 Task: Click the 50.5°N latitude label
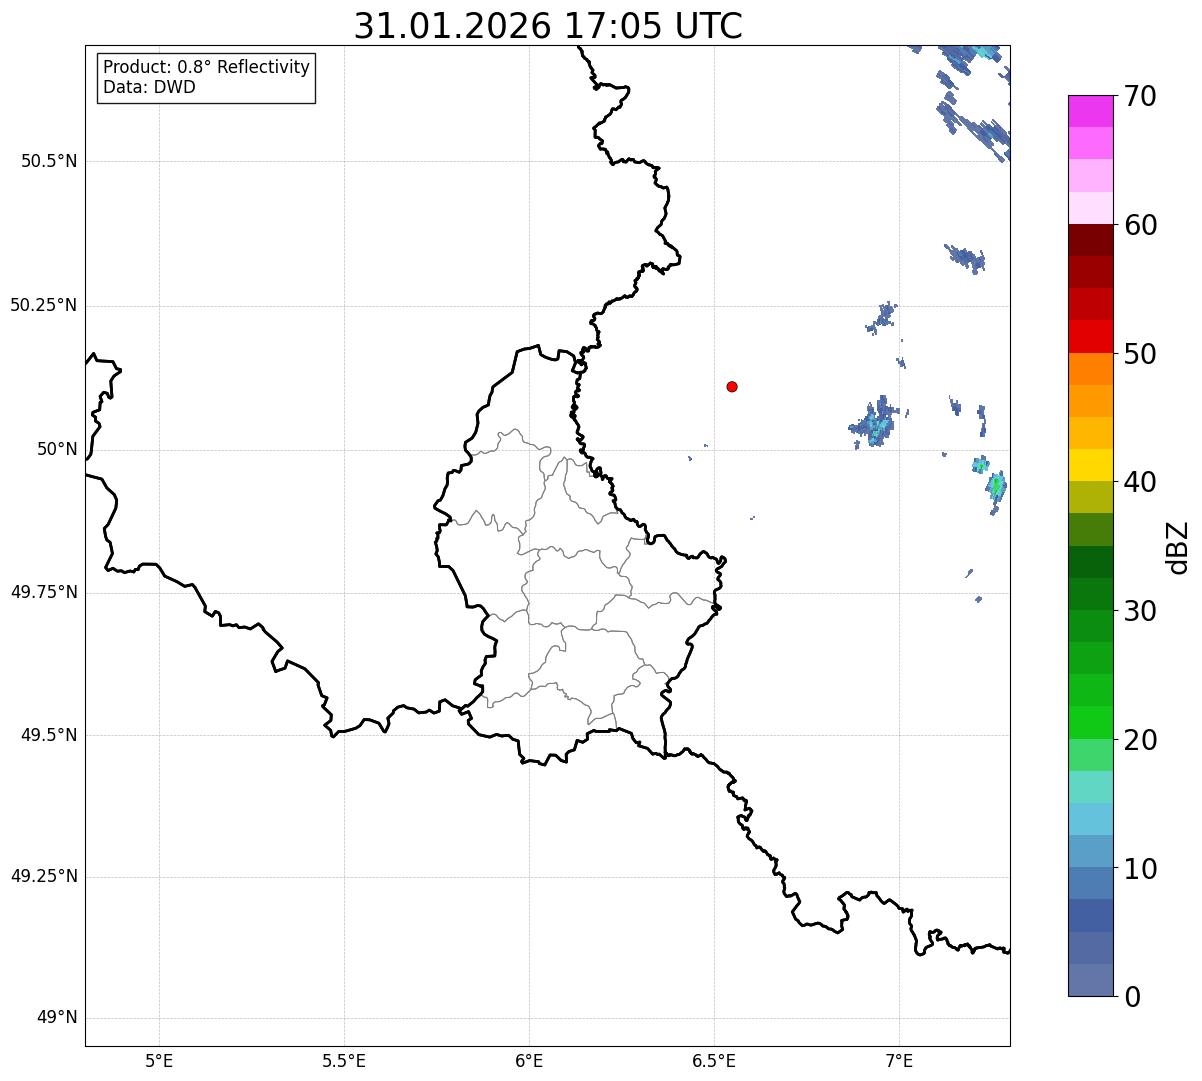coord(49,161)
